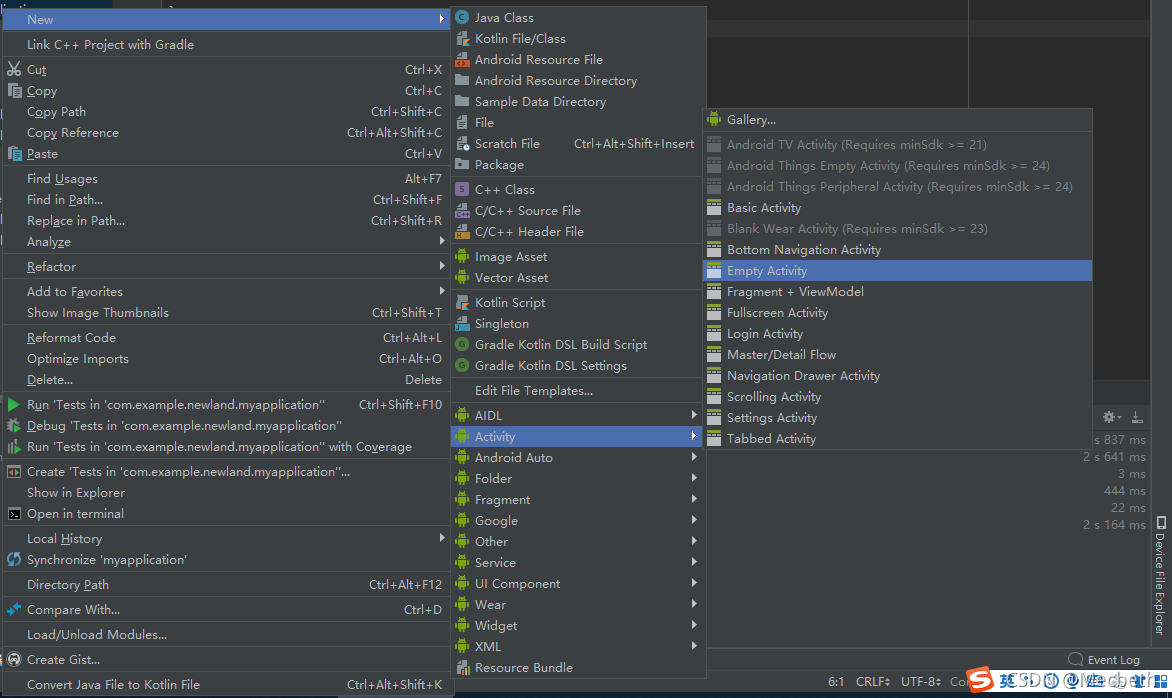This screenshot has height=698, width=1172.
Task: Click the Open in terminal icon
Action: point(13,513)
